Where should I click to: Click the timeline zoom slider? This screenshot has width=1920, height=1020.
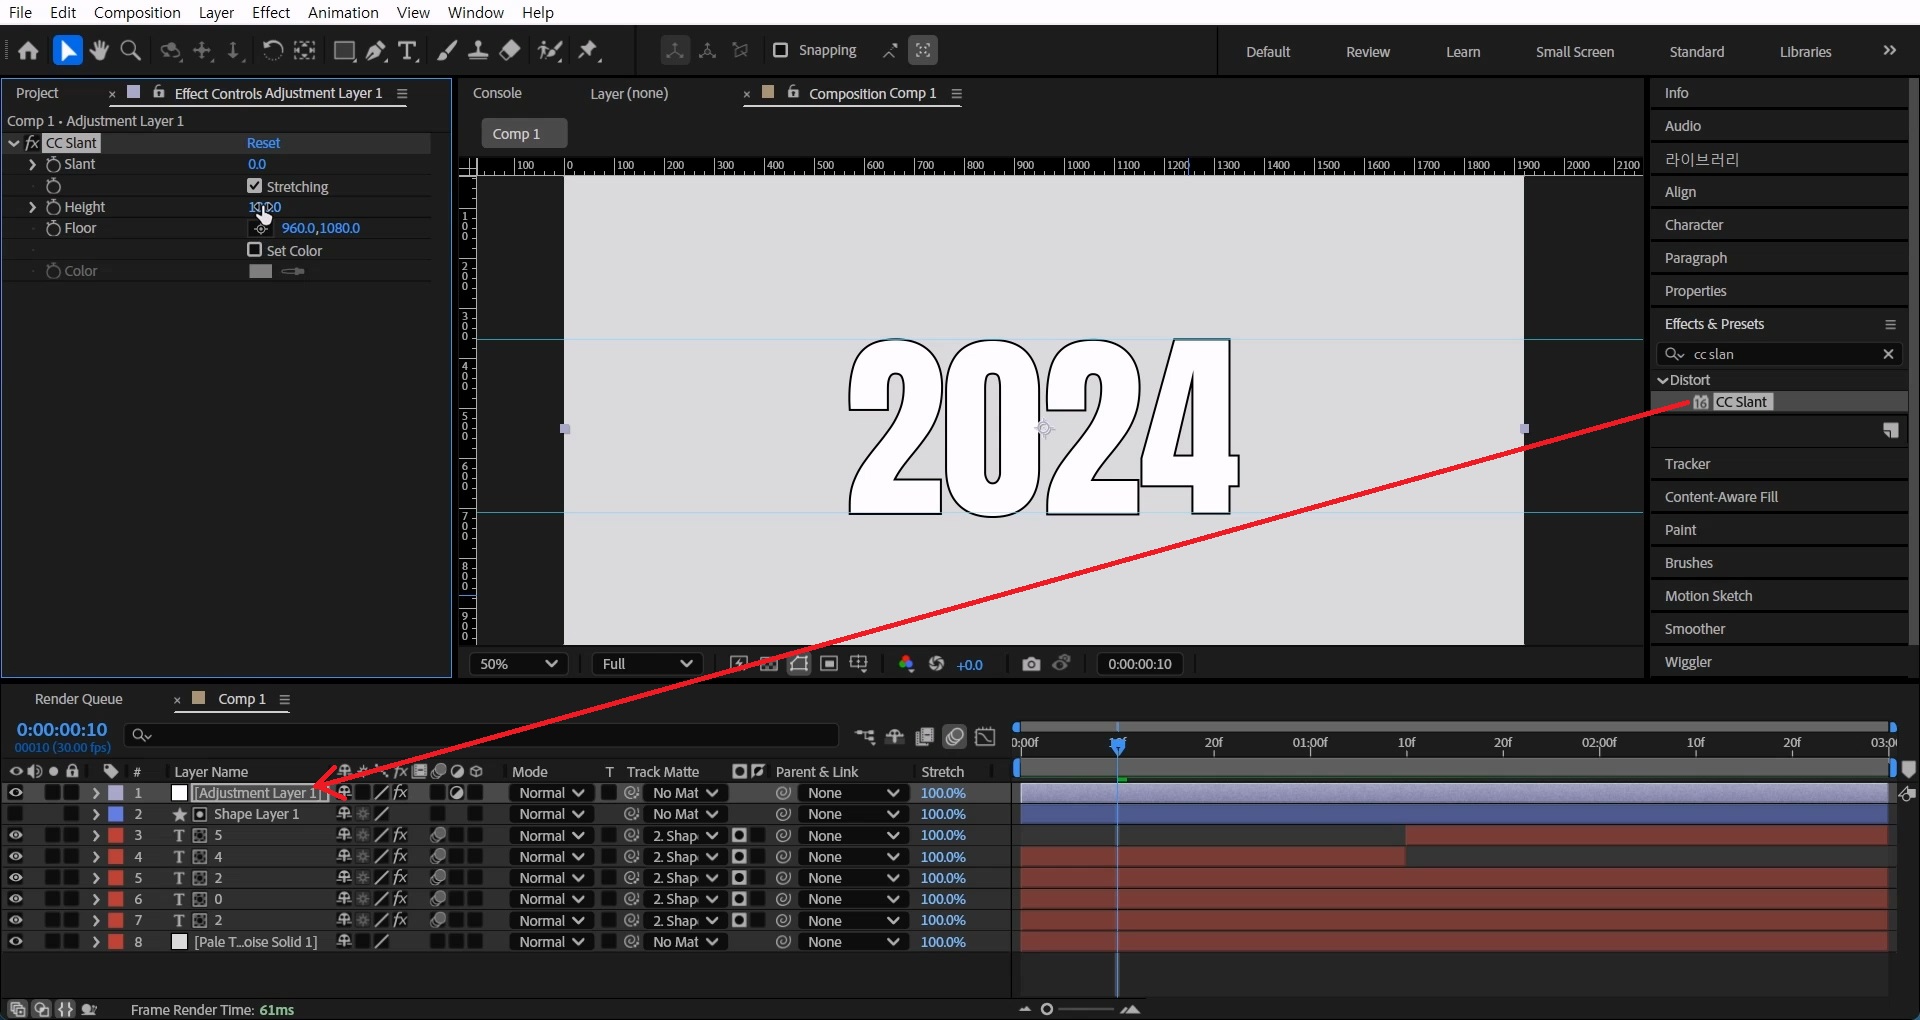[x=1078, y=1009]
